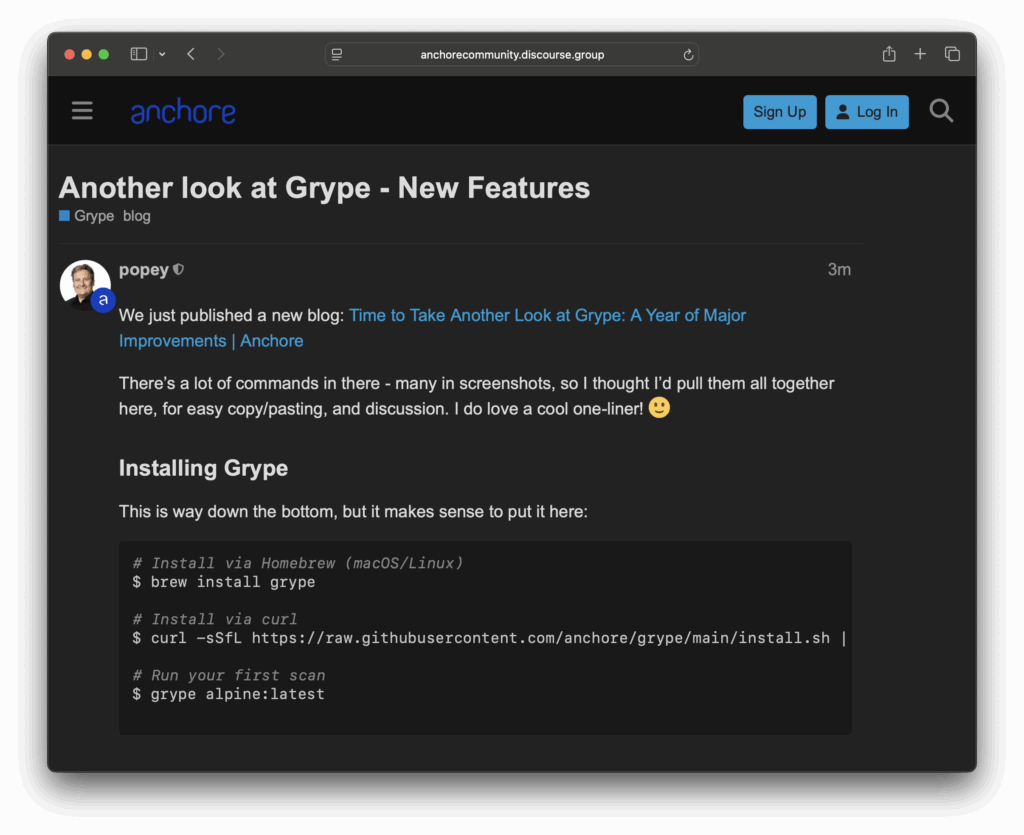The height and width of the screenshot is (835, 1024).
Task: Share this page from Safari toolbar
Action: click(x=889, y=54)
